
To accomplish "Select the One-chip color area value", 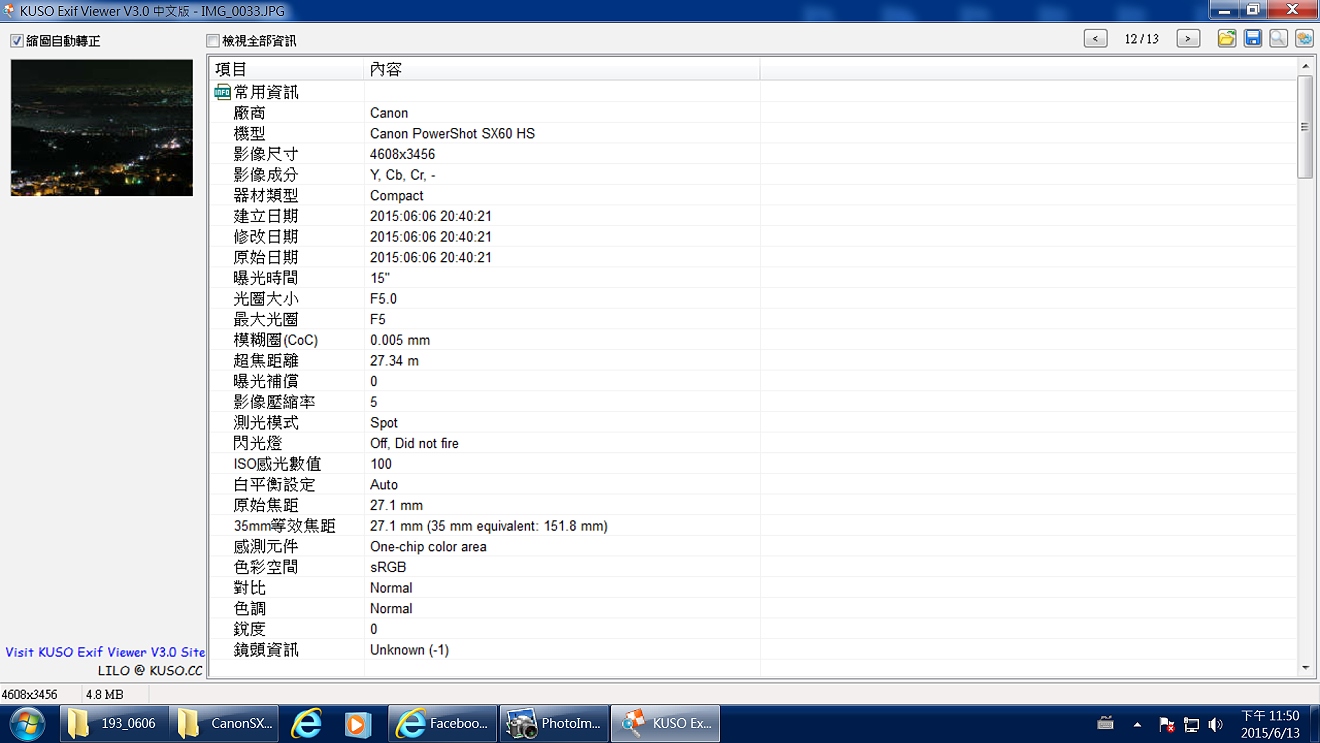I will point(428,547).
